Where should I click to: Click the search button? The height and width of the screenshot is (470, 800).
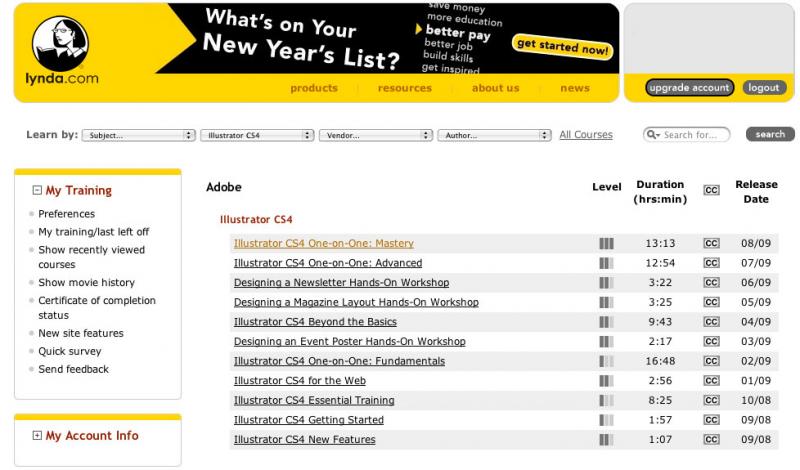770,134
